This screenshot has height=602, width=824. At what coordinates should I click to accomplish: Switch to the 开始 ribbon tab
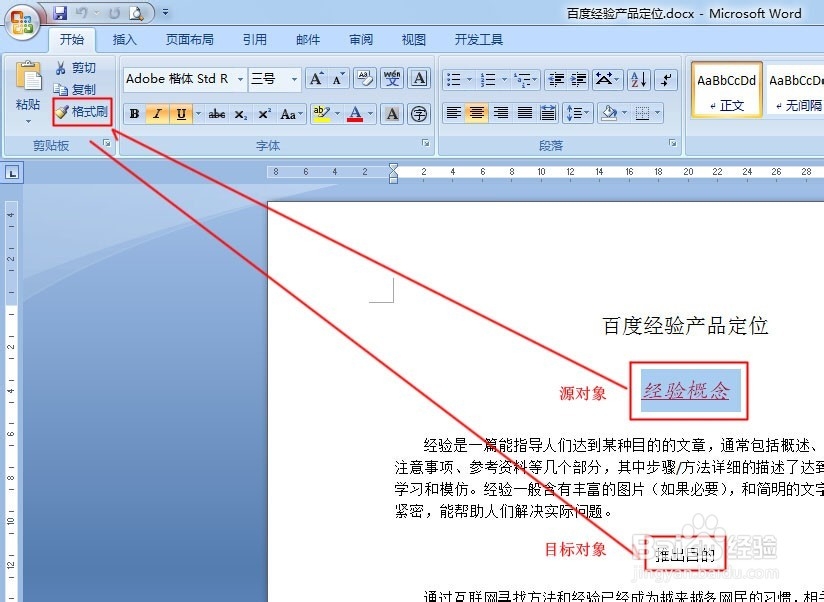72,39
